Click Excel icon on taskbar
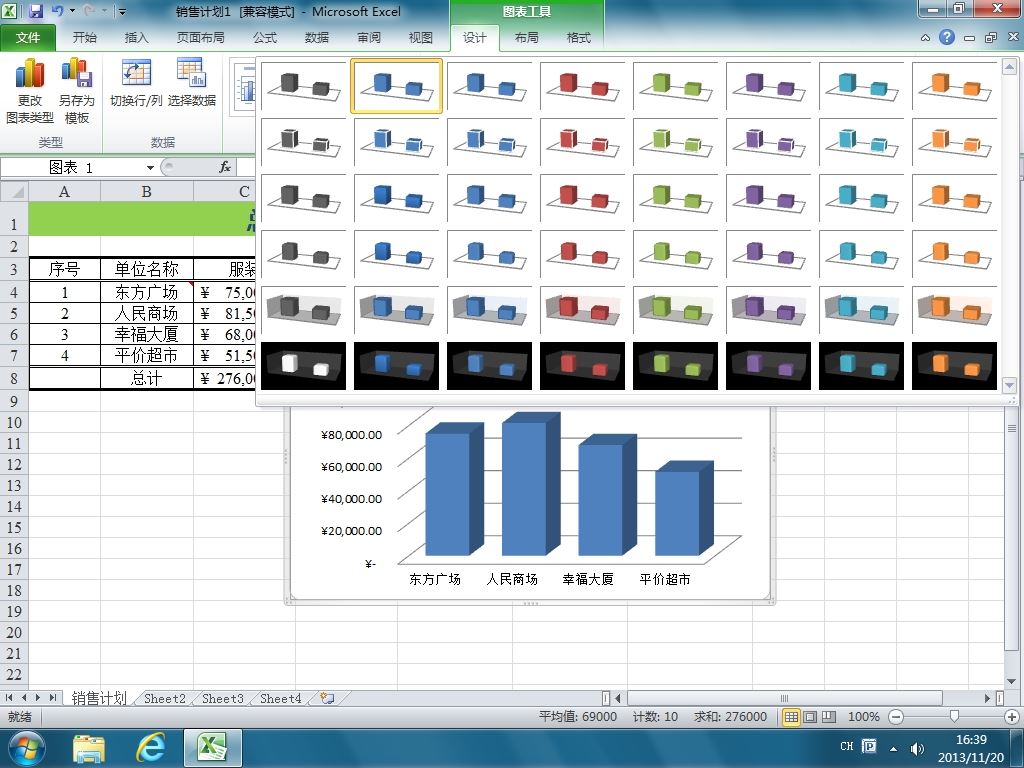The image size is (1024, 768). [212, 748]
